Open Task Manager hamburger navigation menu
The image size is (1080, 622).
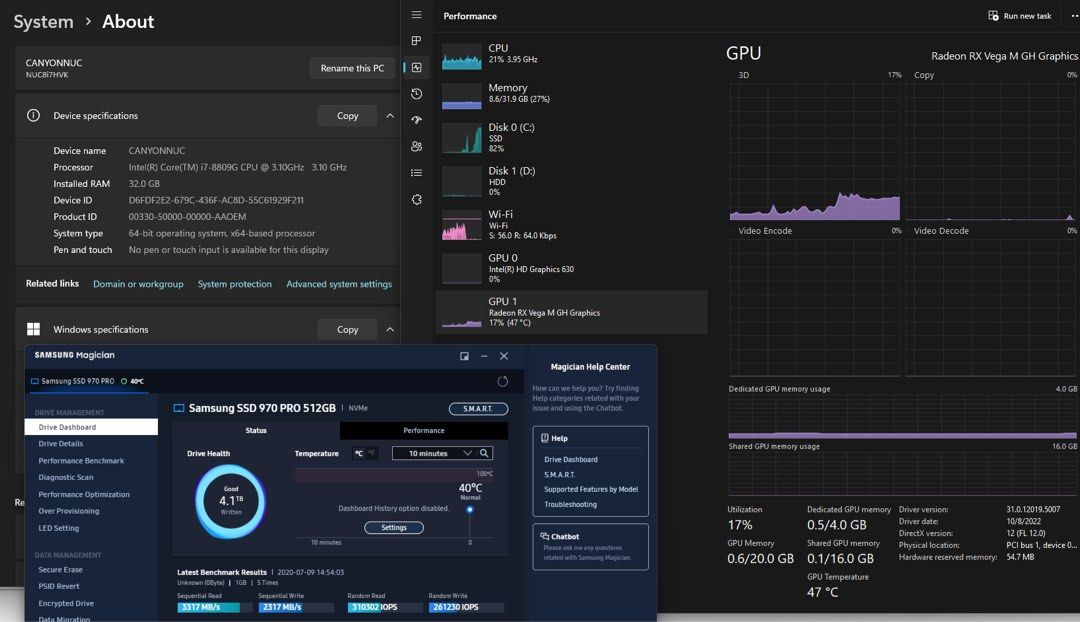click(417, 15)
